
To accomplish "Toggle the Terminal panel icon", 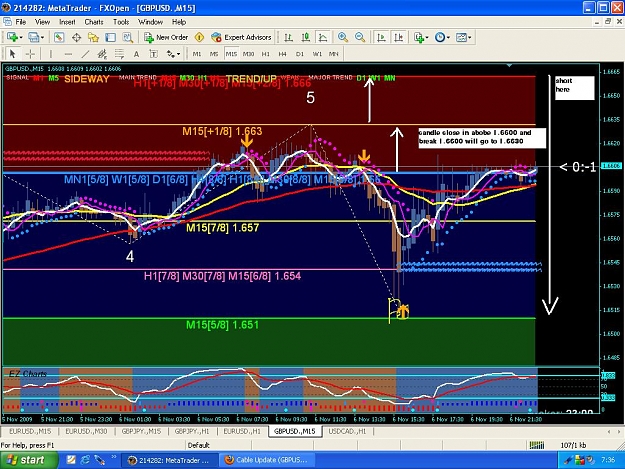I will point(110,37).
